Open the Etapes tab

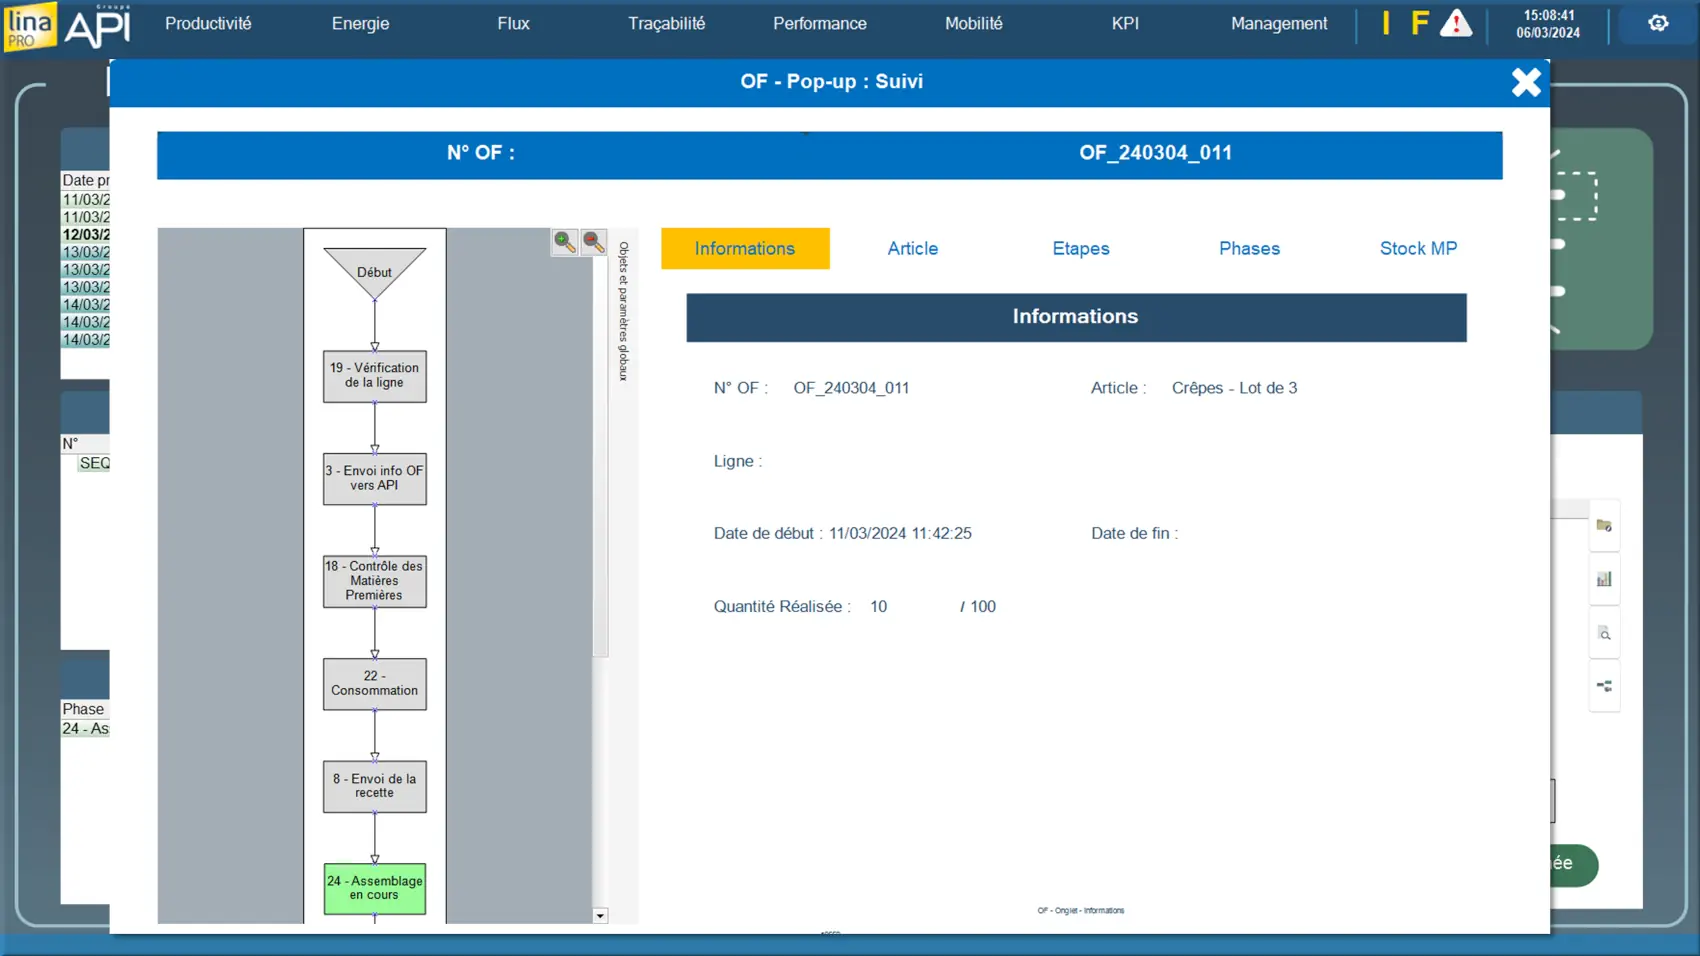(1080, 249)
